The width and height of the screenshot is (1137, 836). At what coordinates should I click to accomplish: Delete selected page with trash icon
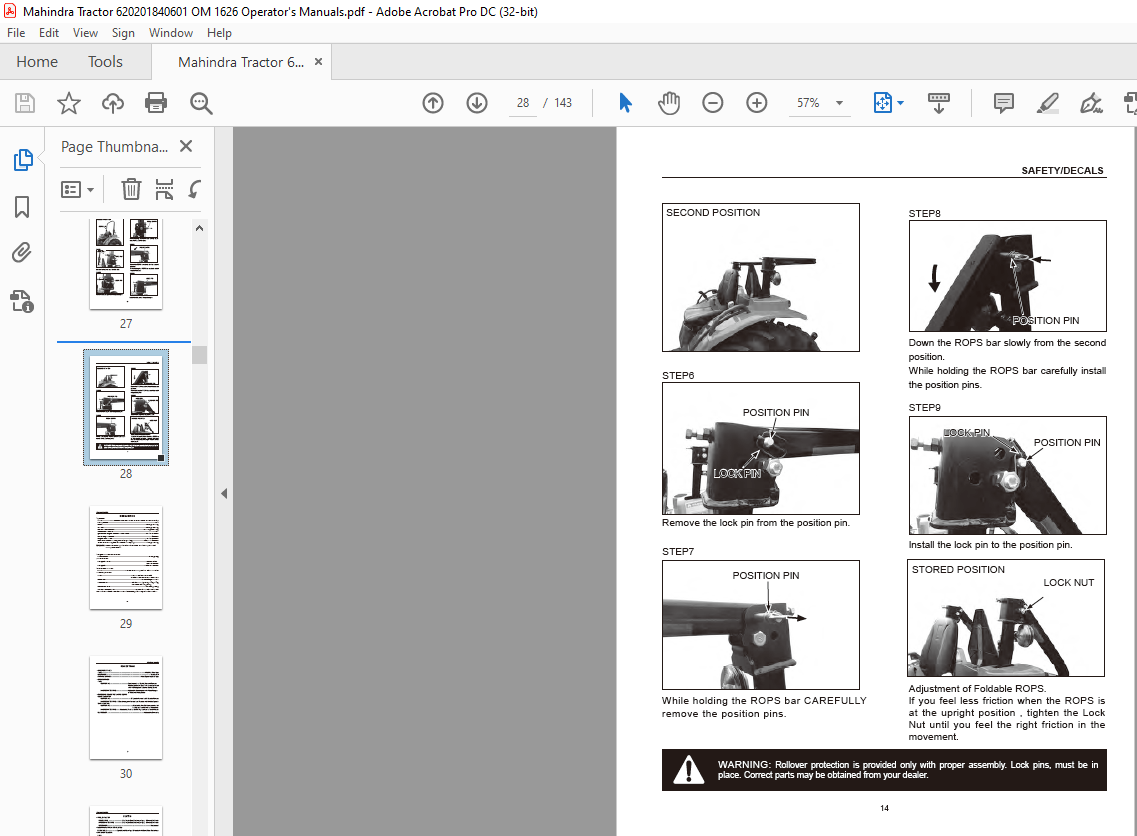tap(131, 189)
